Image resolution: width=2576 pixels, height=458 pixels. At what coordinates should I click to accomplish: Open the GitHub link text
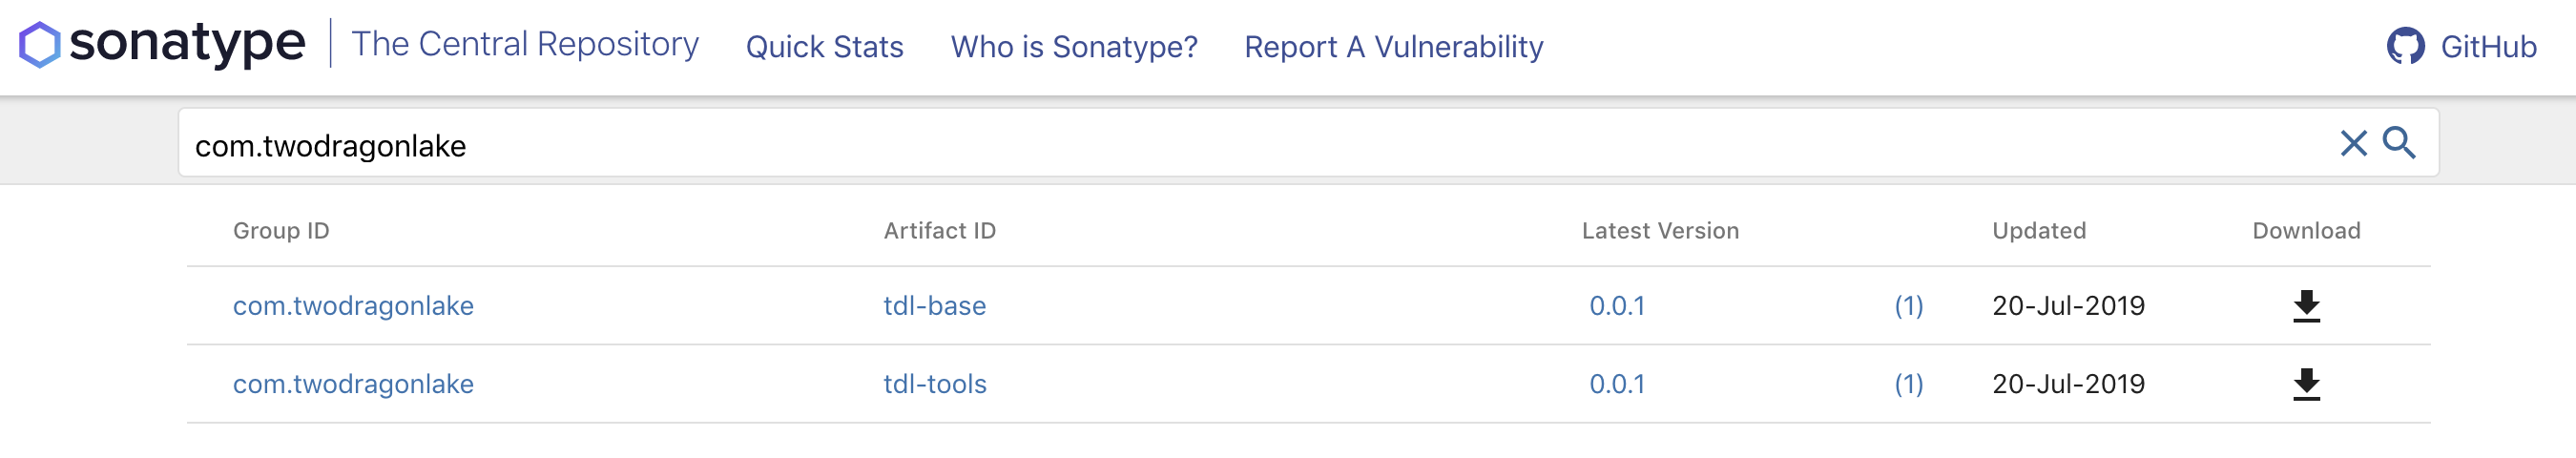[2488, 47]
